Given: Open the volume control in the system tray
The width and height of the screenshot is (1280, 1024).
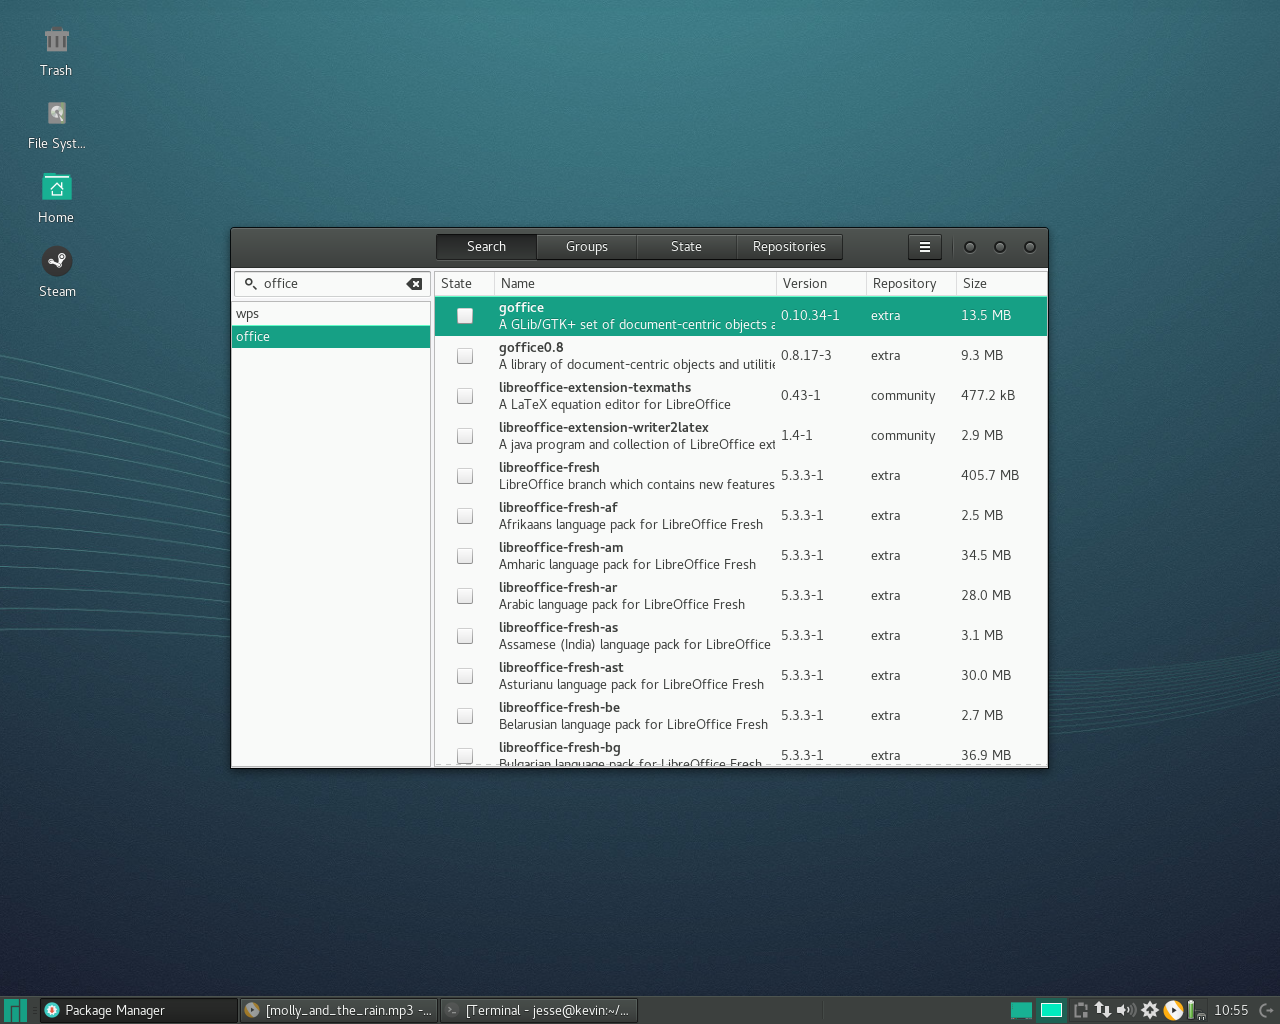Looking at the screenshot, I should tap(1126, 1010).
